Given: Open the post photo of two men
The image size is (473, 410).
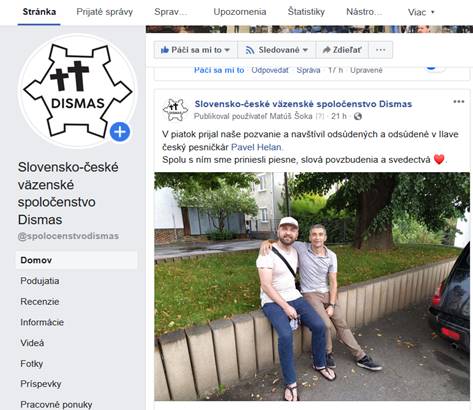Looking at the screenshot, I should [x=312, y=286].
